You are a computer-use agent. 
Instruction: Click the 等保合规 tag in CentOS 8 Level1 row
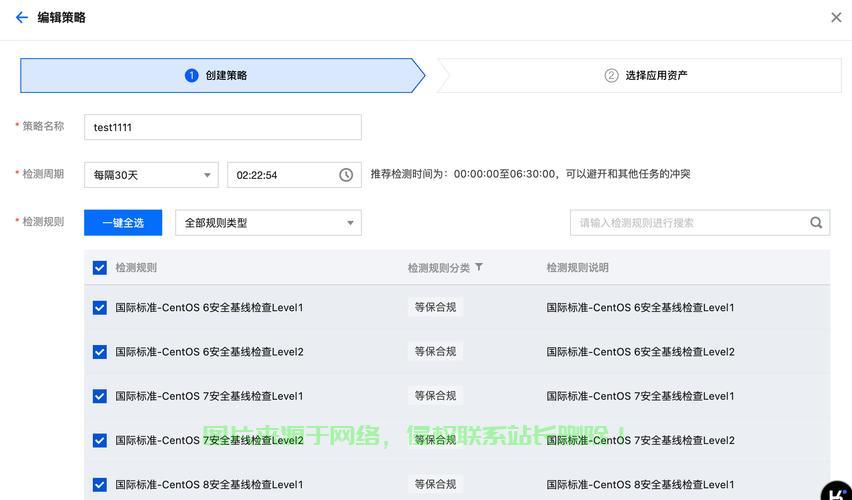coord(435,484)
